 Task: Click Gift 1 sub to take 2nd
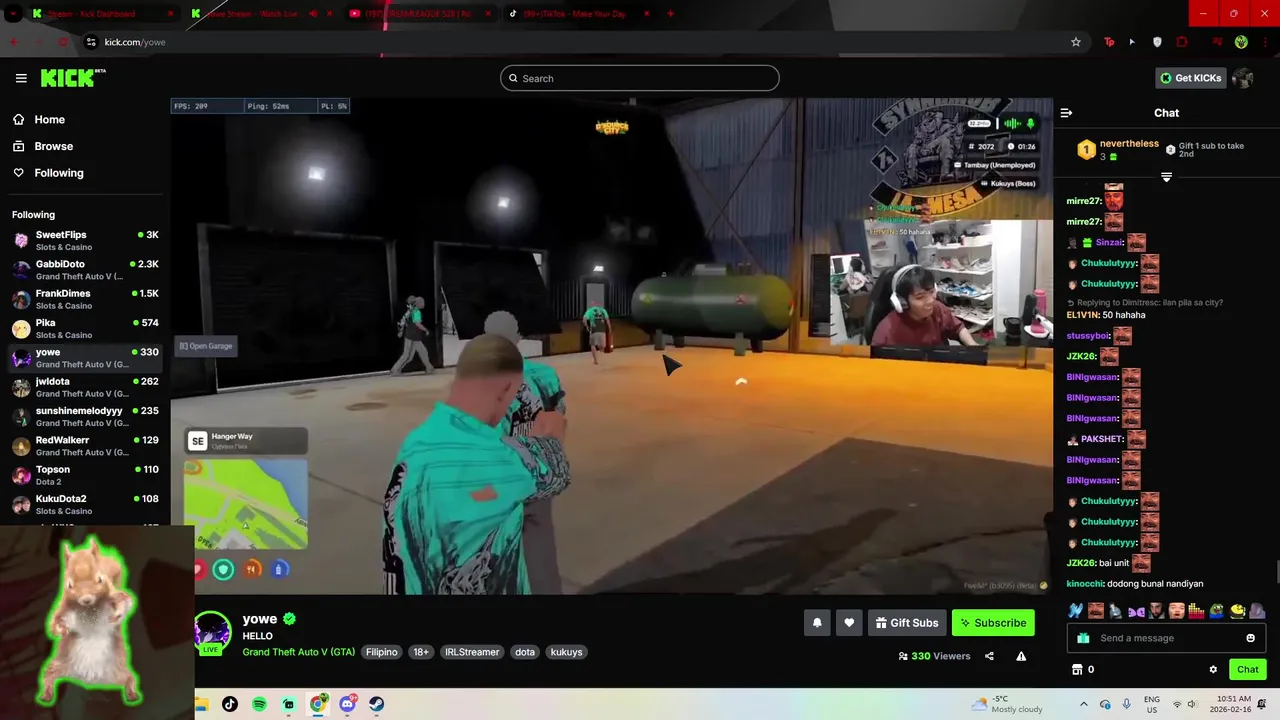click(1206, 150)
